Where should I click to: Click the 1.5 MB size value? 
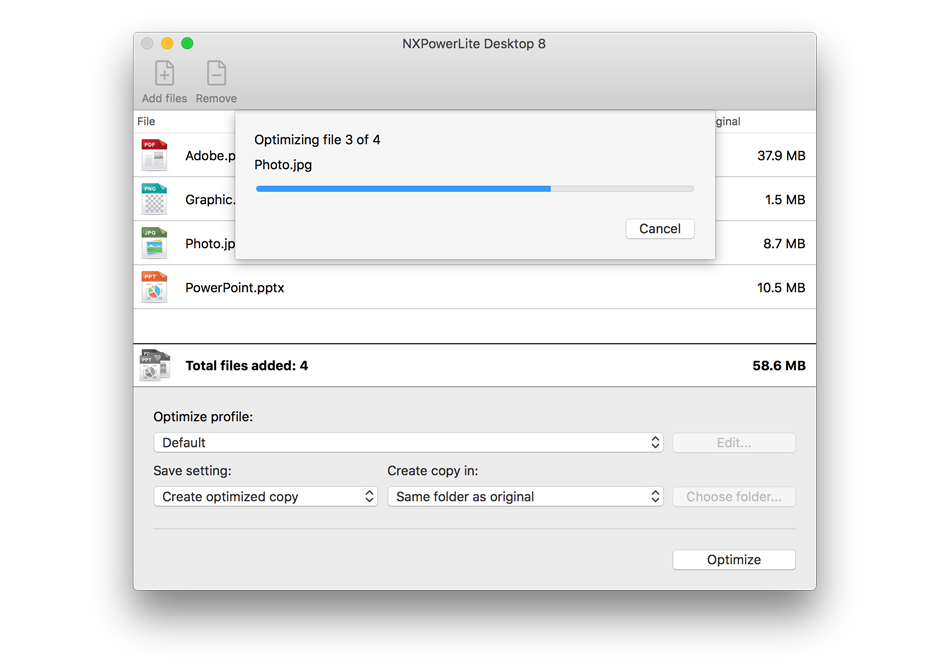pyautogui.click(x=785, y=200)
